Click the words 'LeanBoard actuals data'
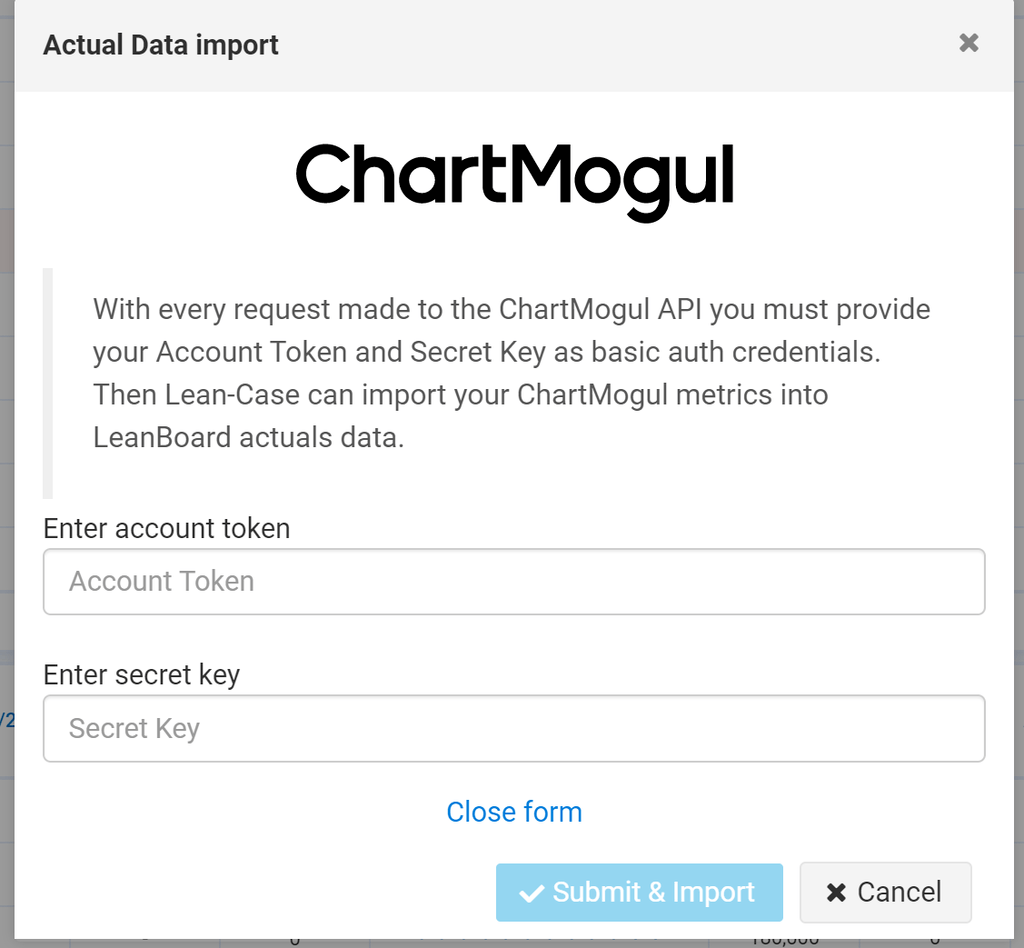The image size is (1024, 948). pos(248,438)
